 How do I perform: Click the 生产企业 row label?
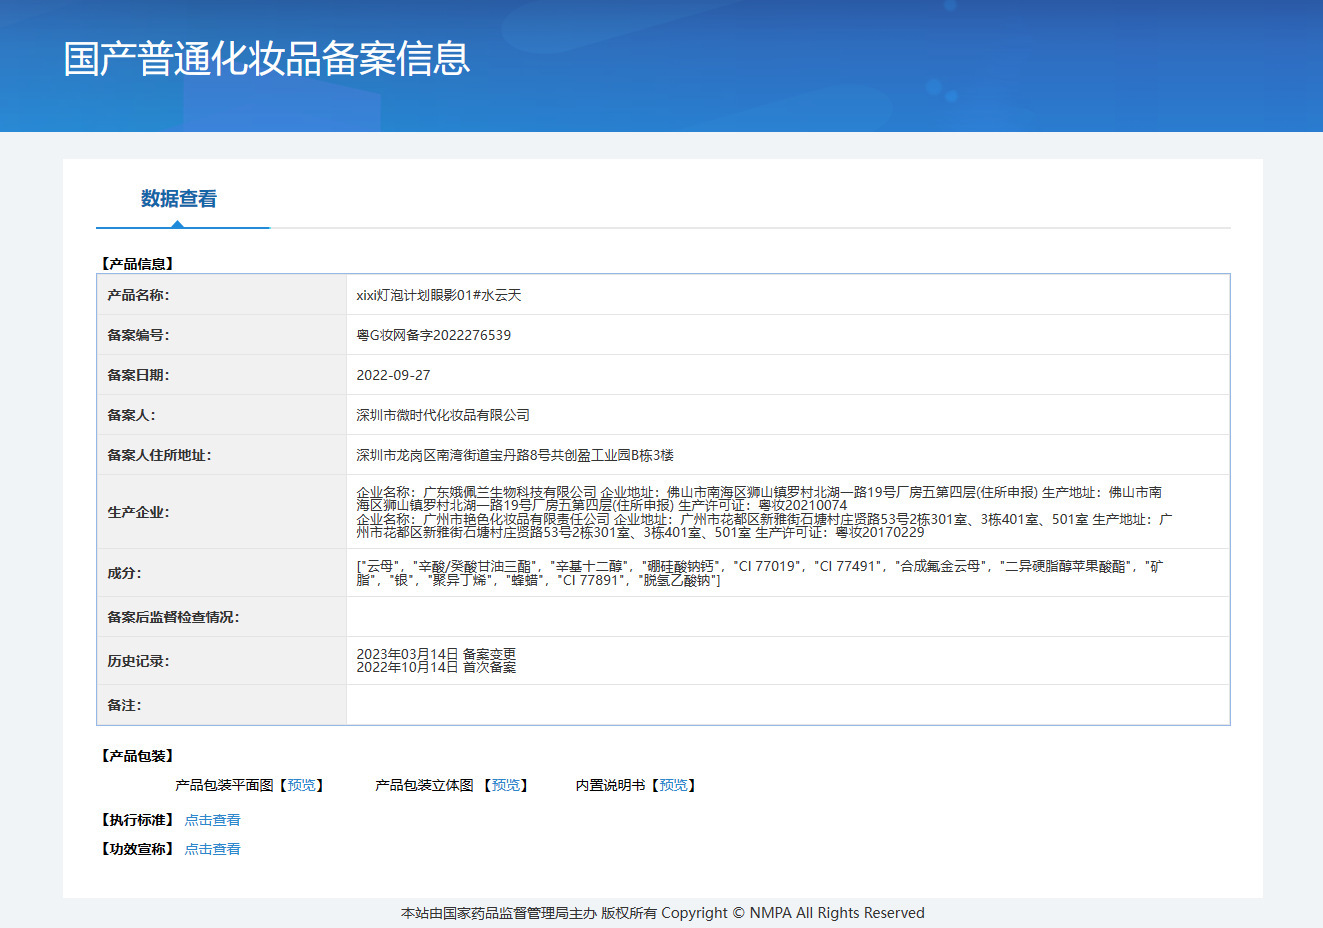(139, 512)
